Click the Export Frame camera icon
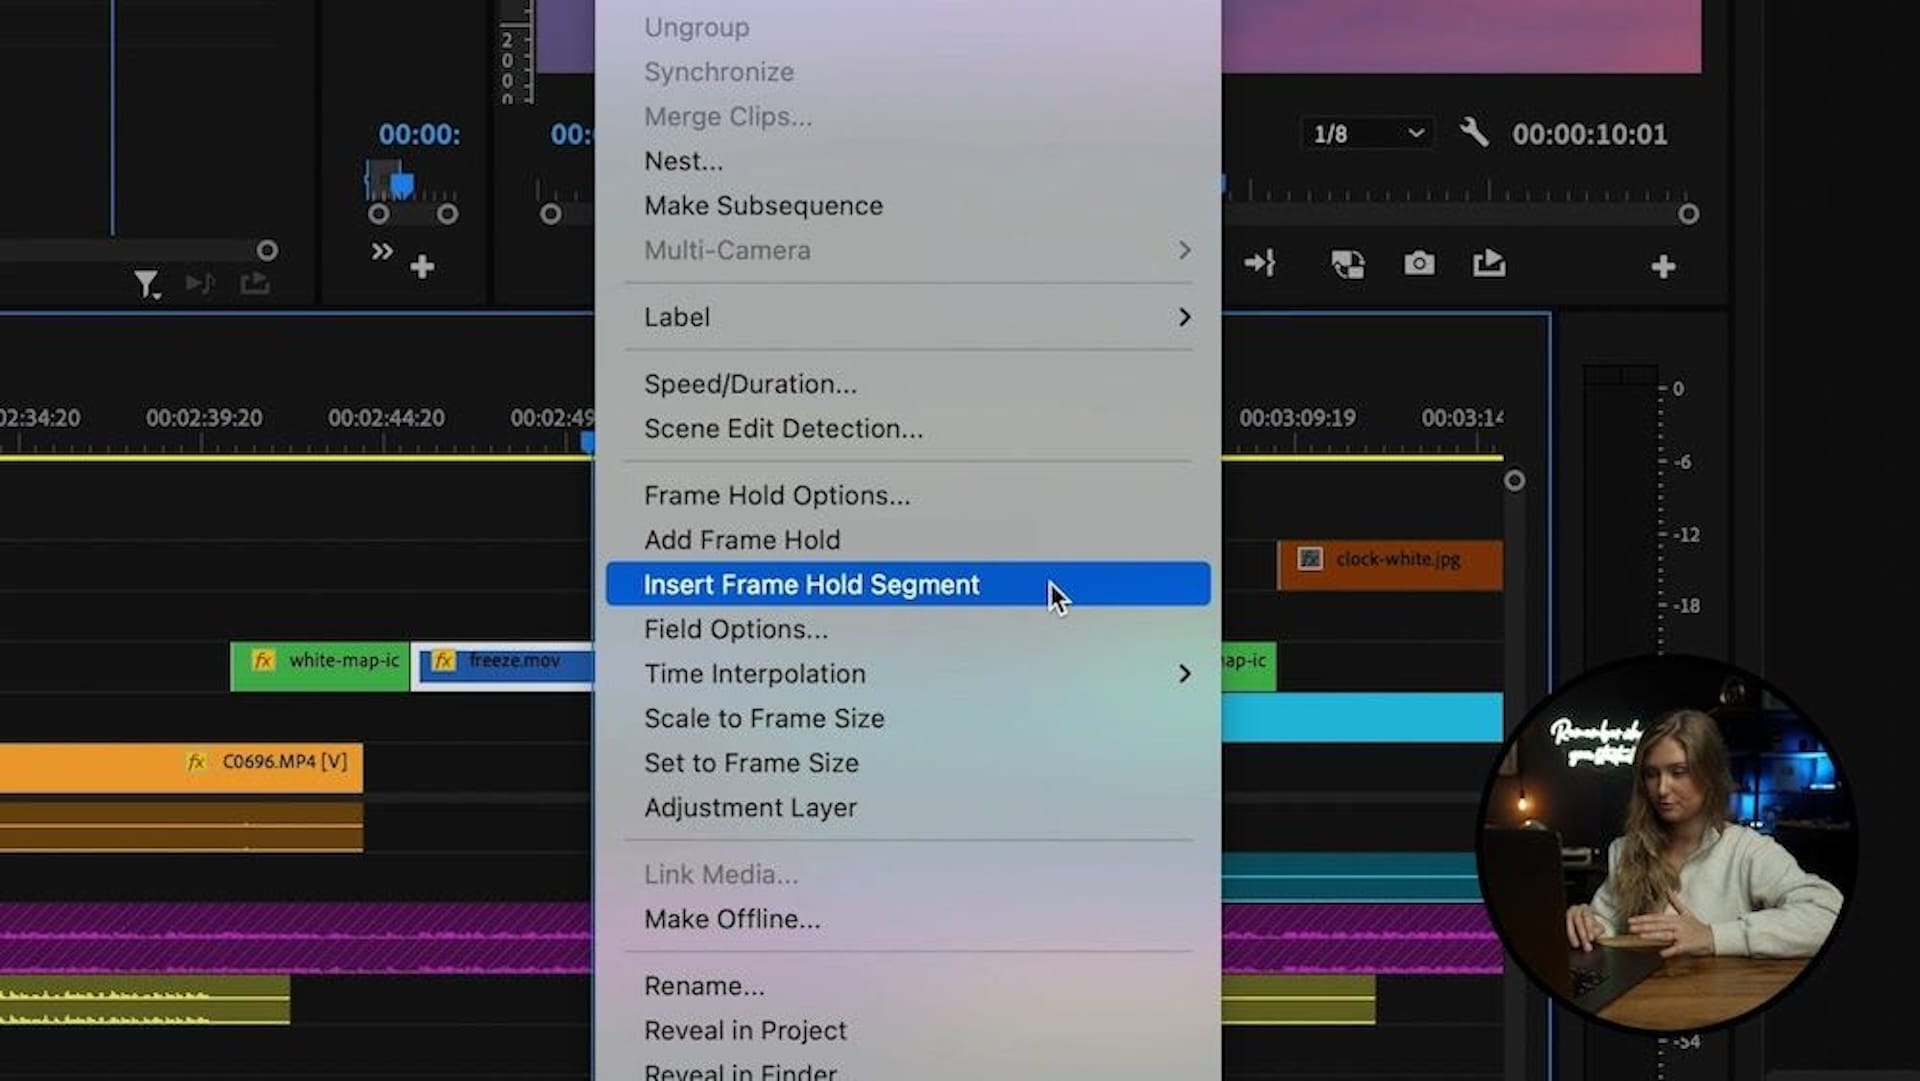The image size is (1920, 1081). pyautogui.click(x=1418, y=264)
